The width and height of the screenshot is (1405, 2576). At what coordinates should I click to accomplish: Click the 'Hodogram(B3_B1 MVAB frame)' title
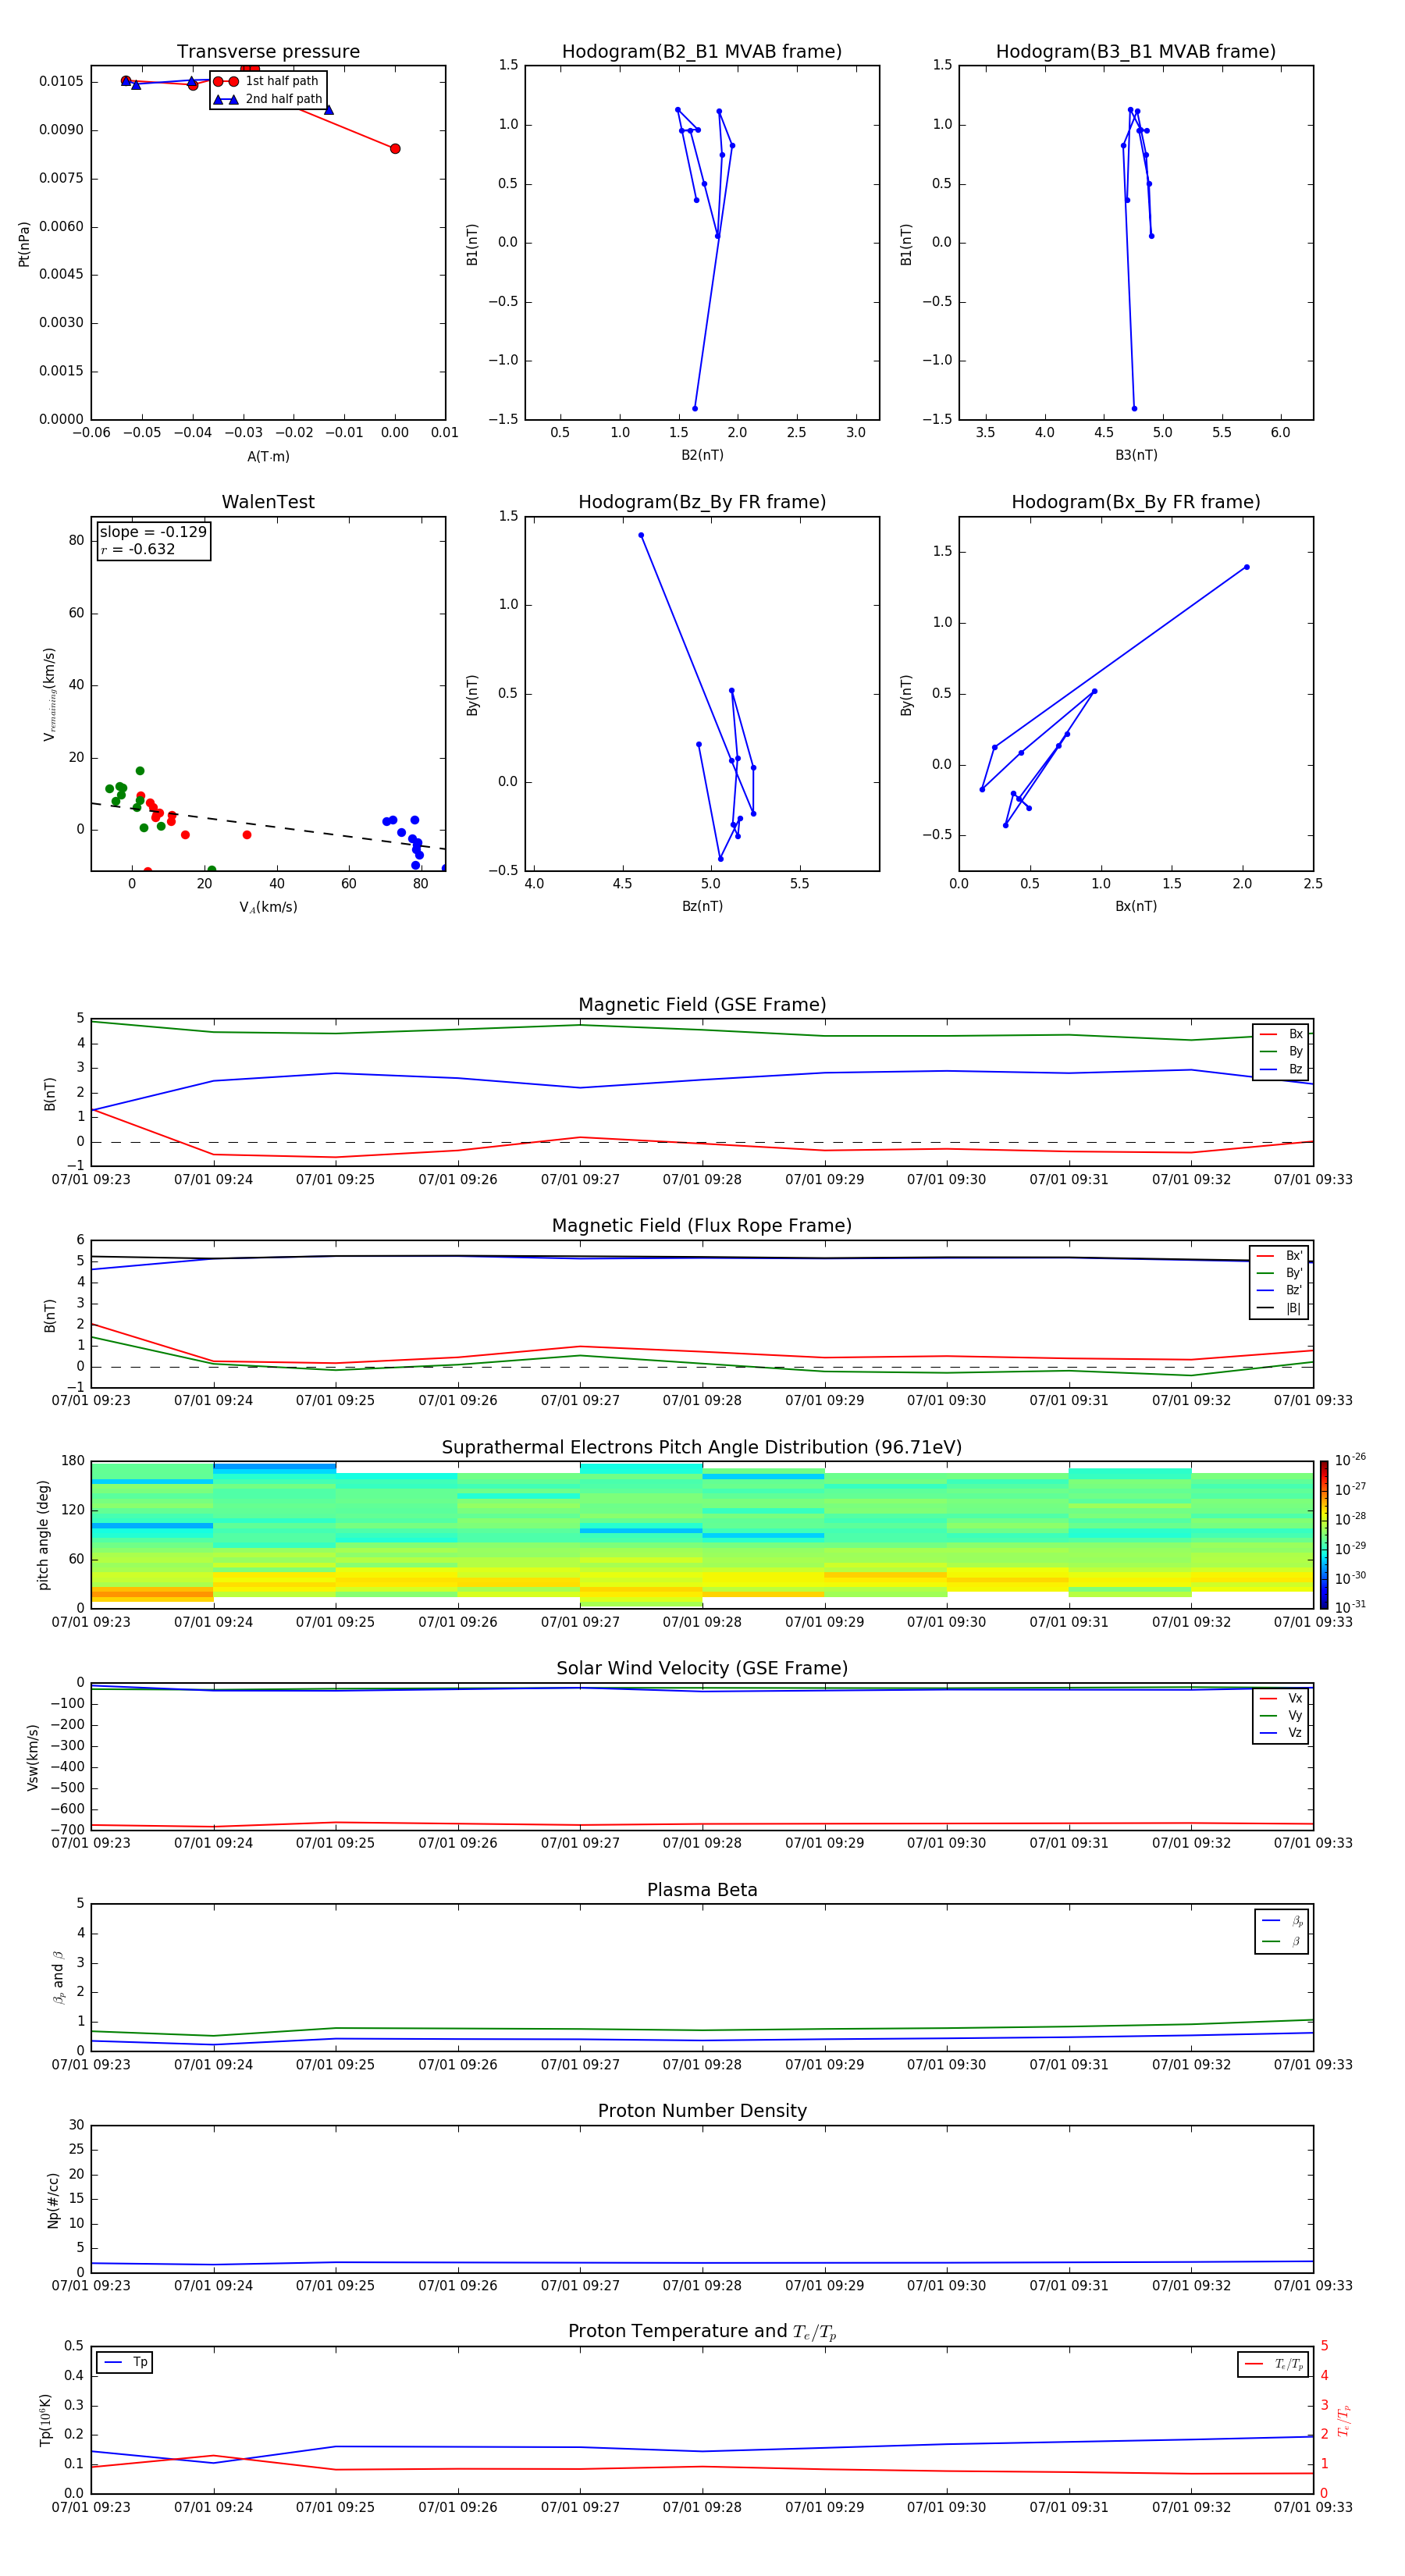click(x=1136, y=52)
